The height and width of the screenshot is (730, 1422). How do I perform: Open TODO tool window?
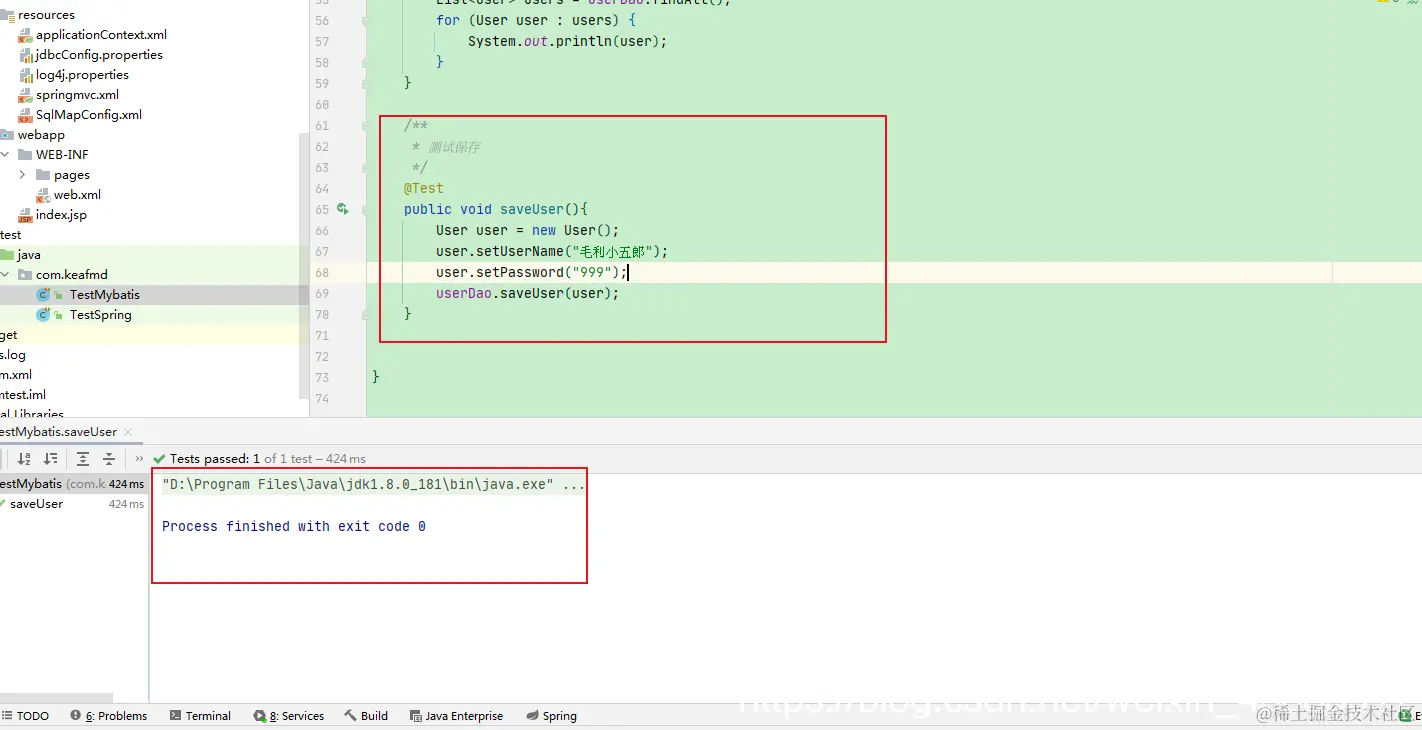coord(25,716)
